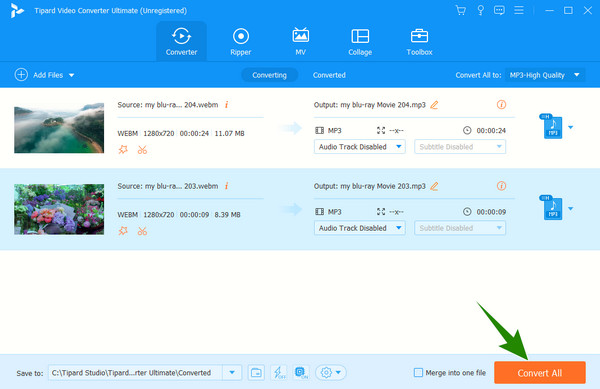Select the flower video thumbnail
The height and width of the screenshot is (389, 600).
tap(59, 209)
